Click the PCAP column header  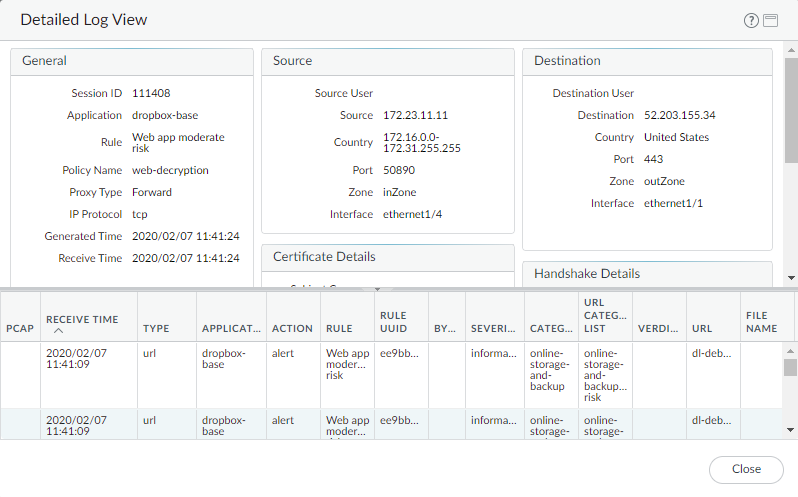tap(20, 328)
